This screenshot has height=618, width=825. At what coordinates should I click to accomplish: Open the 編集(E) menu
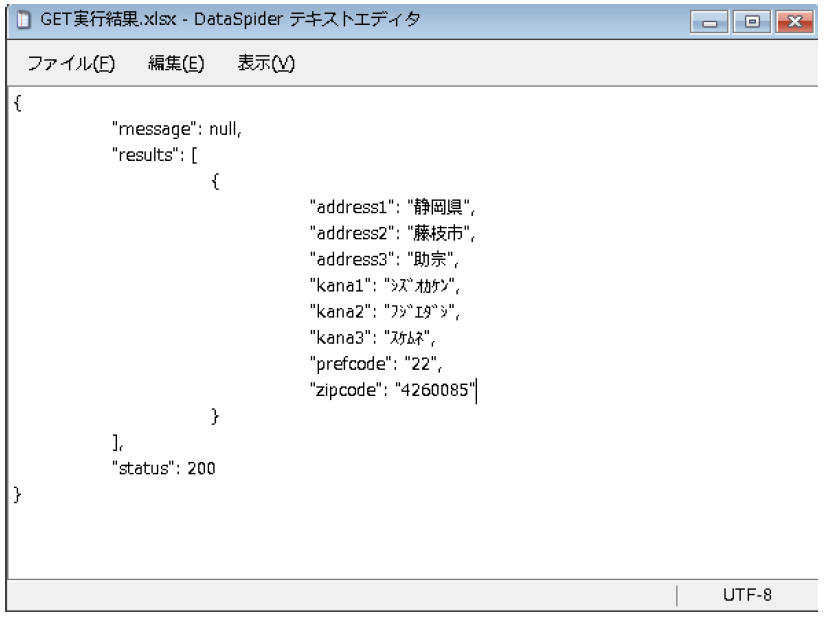click(176, 64)
